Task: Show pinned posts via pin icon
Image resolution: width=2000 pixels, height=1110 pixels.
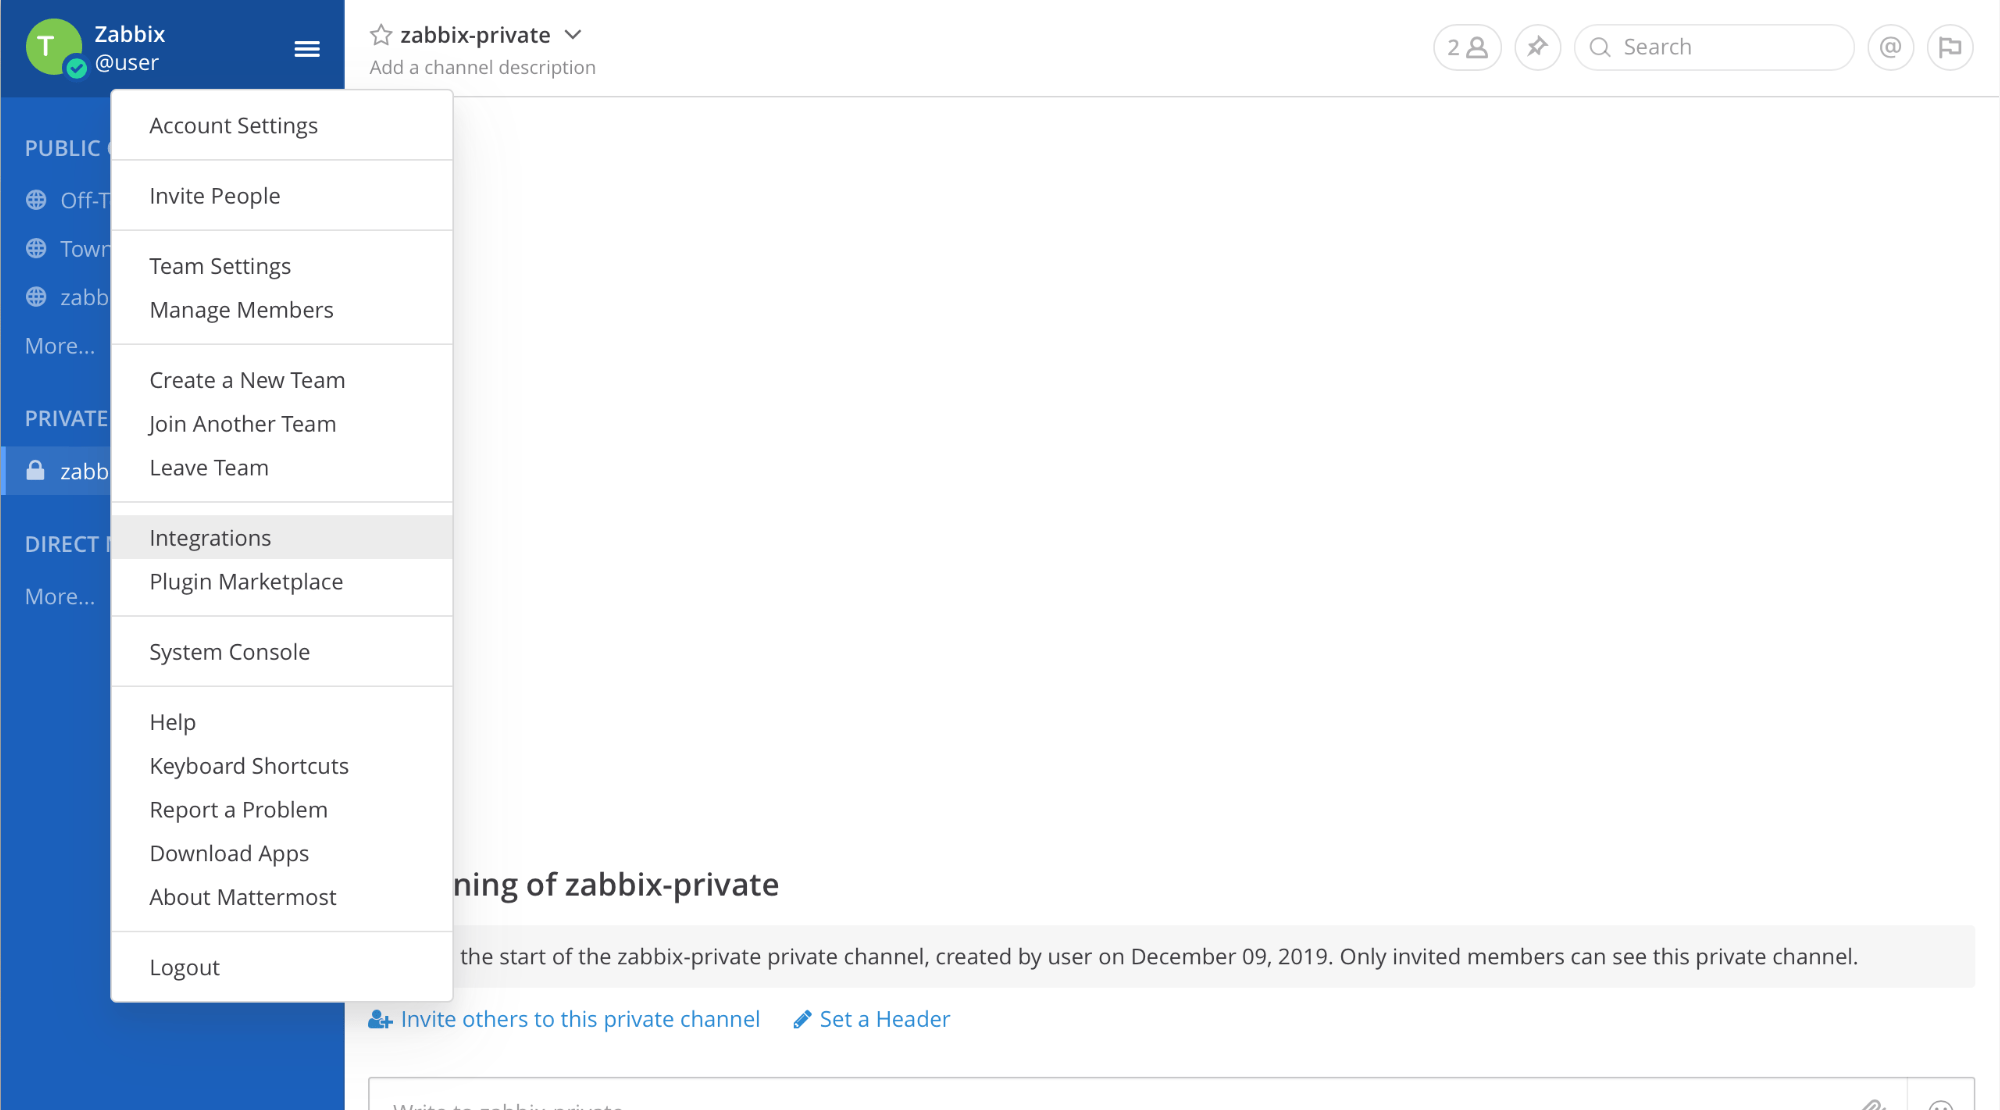Action: coord(1537,47)
